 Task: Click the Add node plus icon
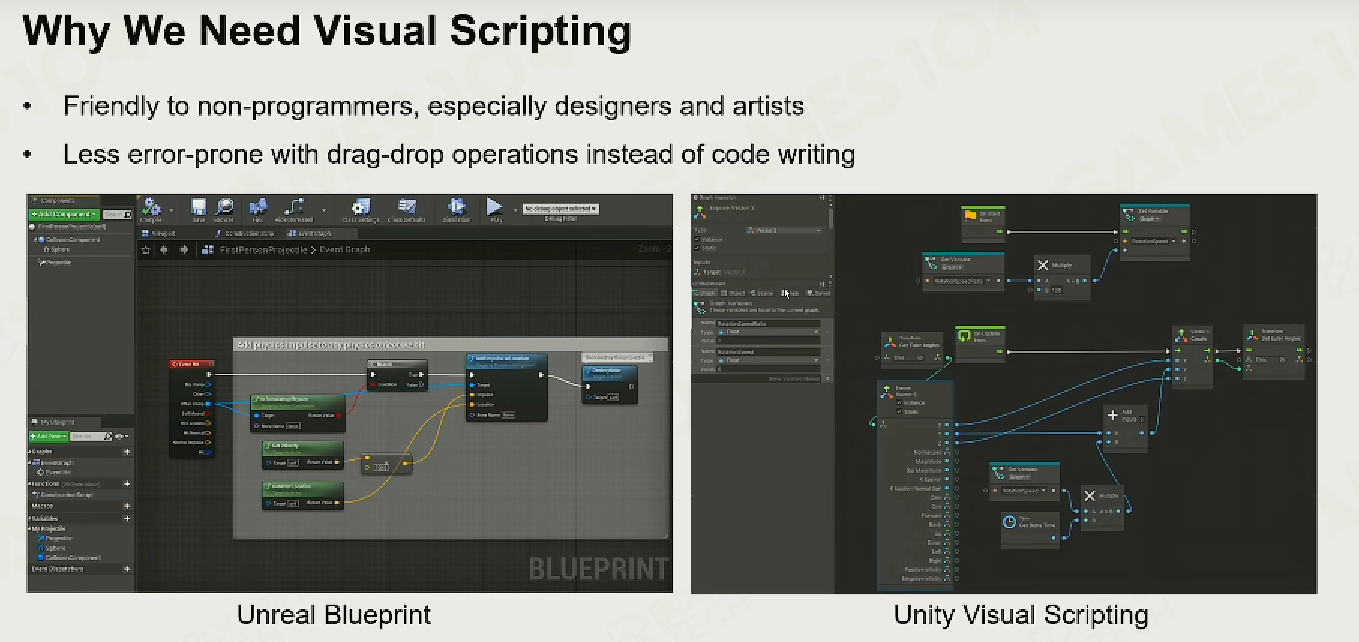(1113, 415)
